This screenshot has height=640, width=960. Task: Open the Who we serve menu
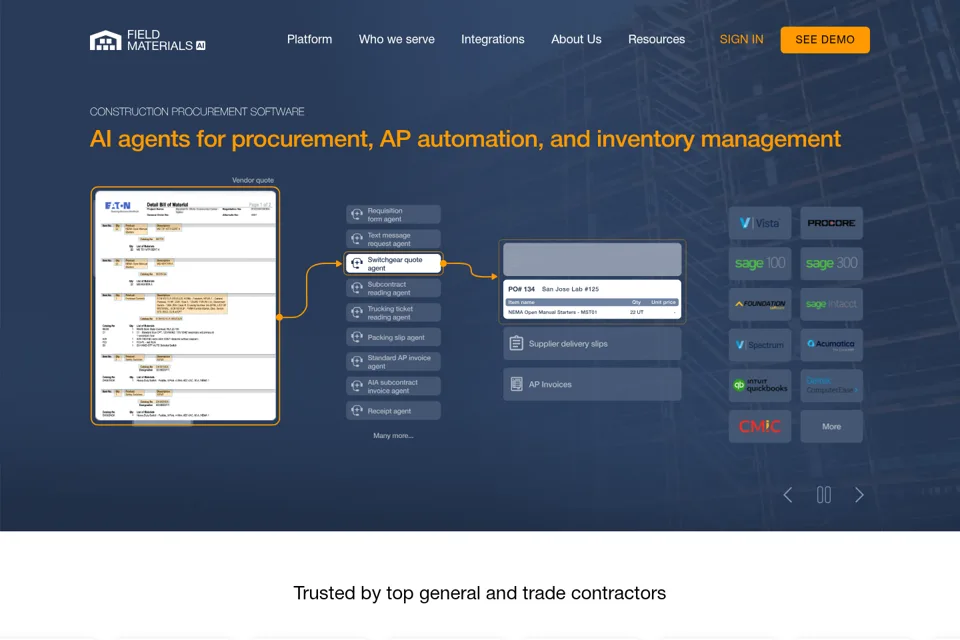[x=397, y=39]
